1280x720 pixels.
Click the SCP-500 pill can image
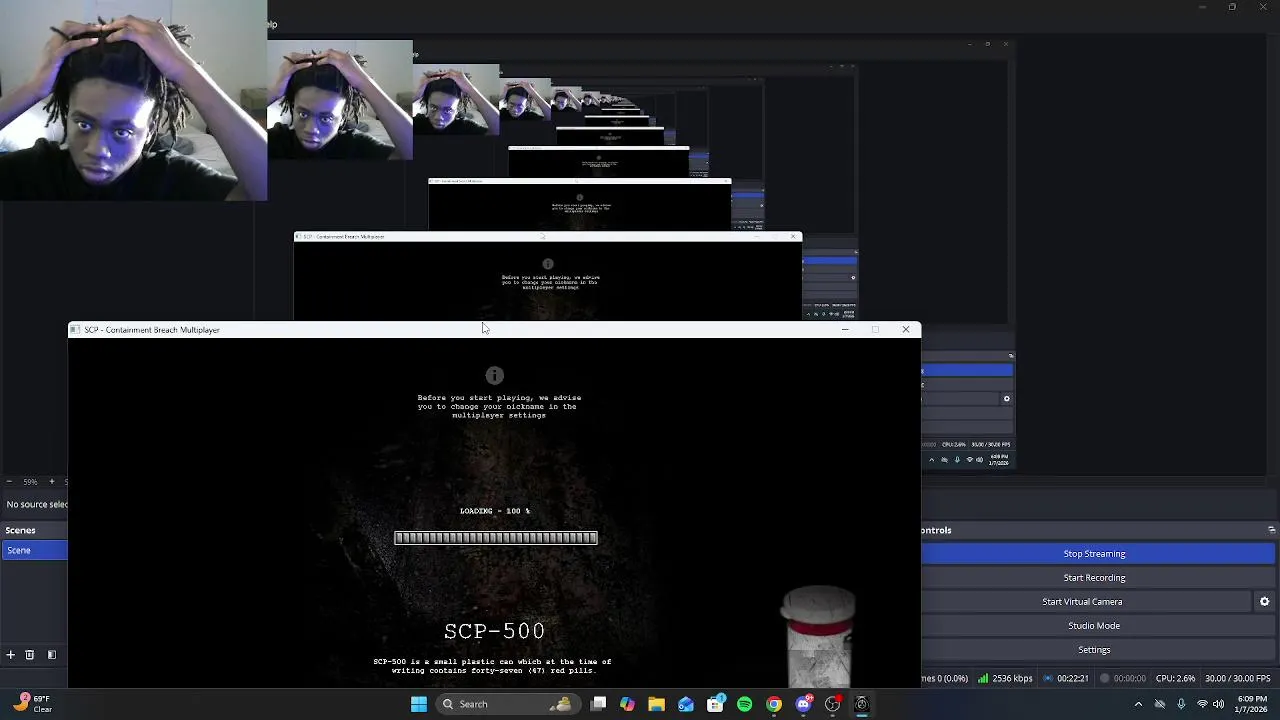tap(818, 636)
